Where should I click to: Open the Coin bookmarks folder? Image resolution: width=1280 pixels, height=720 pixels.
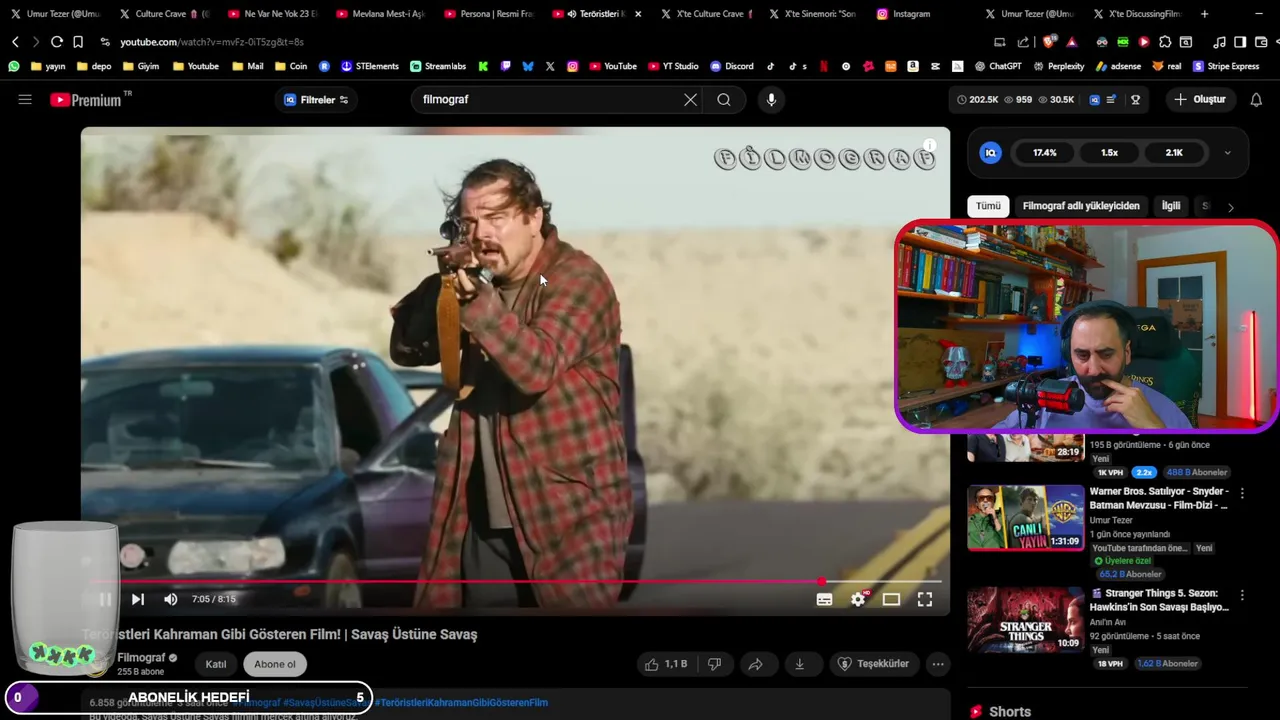tap(290, 66)
